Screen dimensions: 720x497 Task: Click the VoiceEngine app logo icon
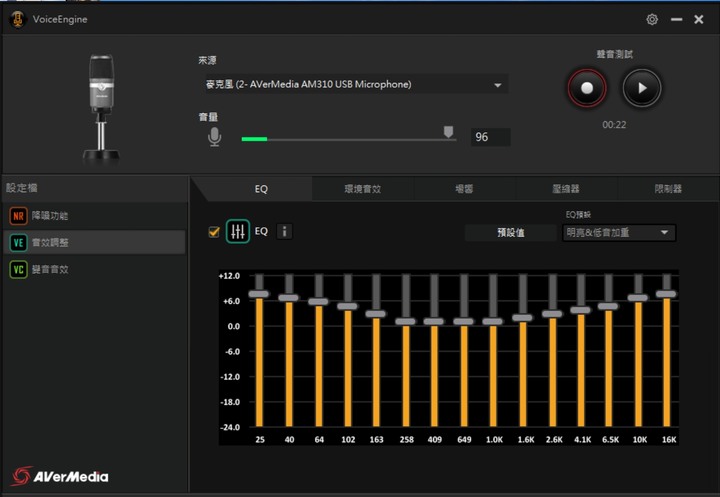pyautogui.click(x=17, y=19)
